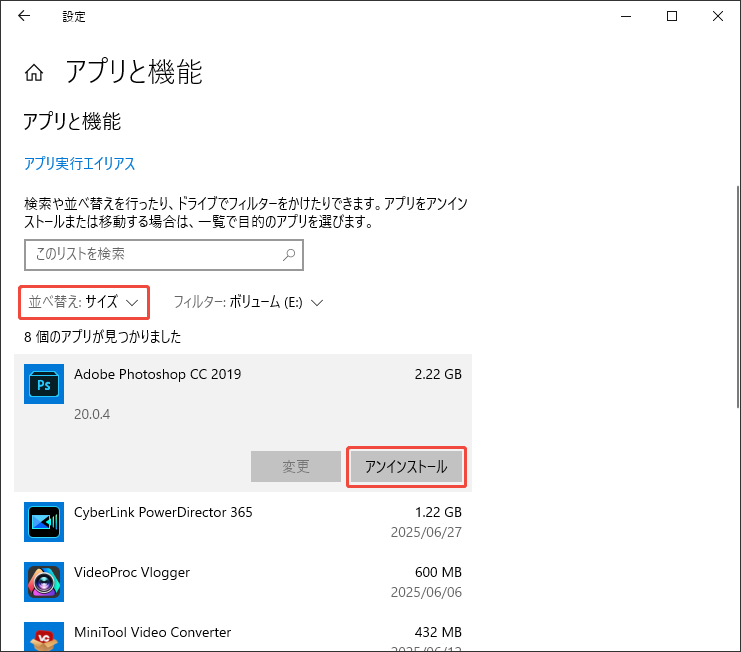Select MiniTool Video Converter entry
741x652 pixels.
pos(243,632)
